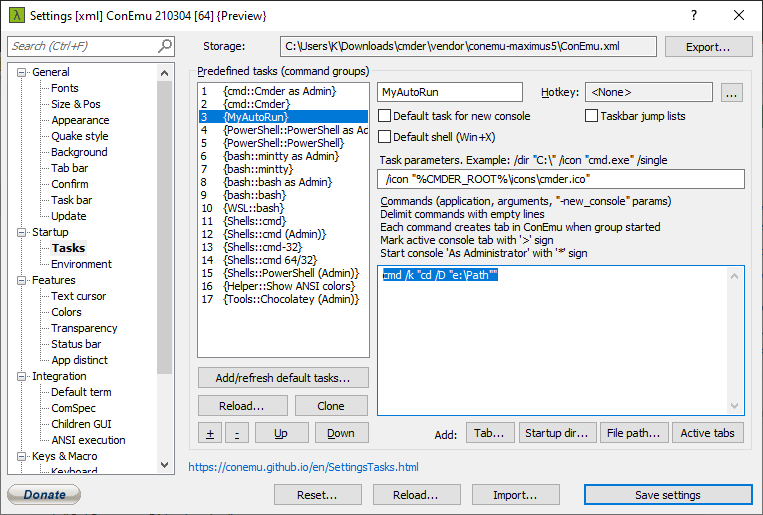Enable Default task for new console
Image resolution: width=763 pixels, height=515 pixels.
point(385,116)
